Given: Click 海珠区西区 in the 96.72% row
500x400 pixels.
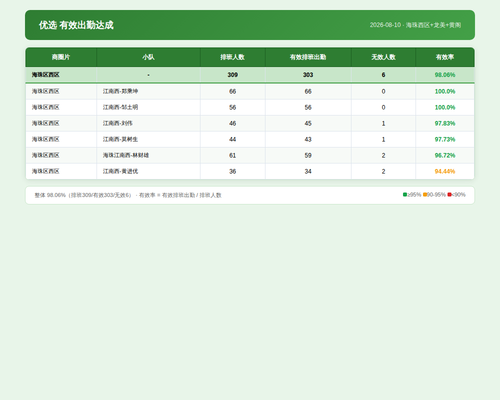Looking at the screenshot, I should pyautogui.click(x=45, y=155).
